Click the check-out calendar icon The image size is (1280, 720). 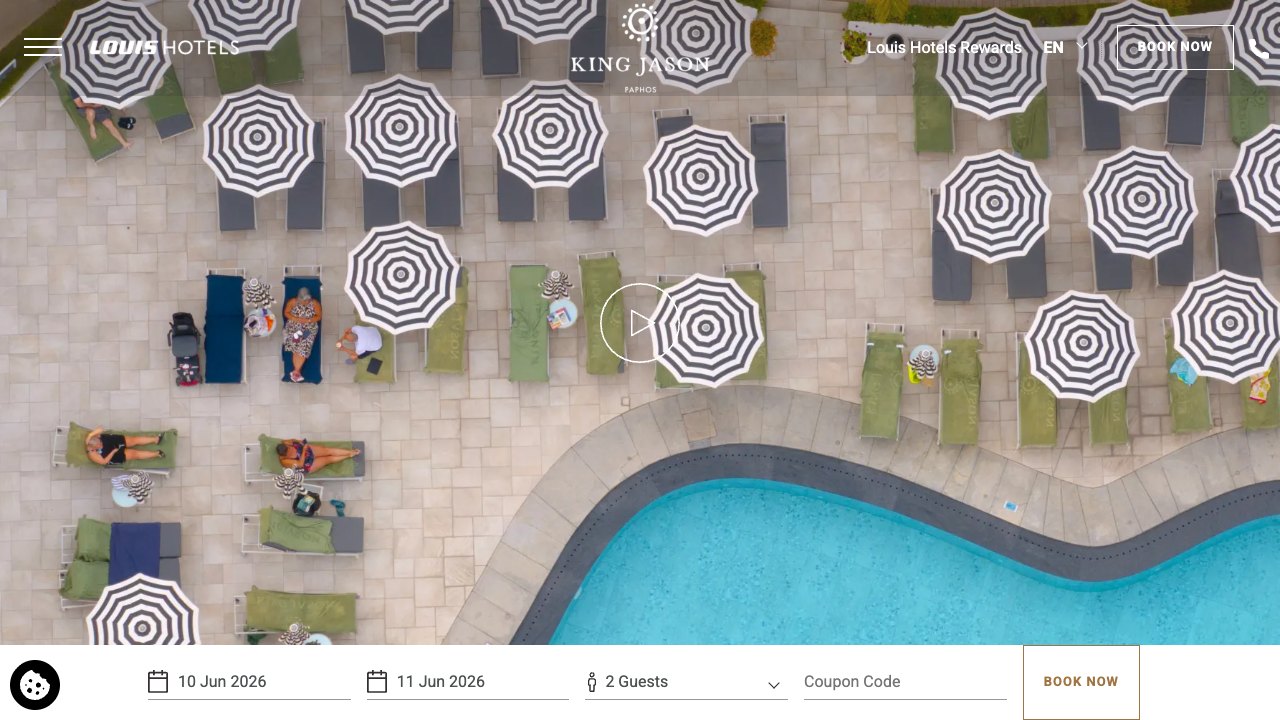[x=377, y=682]
